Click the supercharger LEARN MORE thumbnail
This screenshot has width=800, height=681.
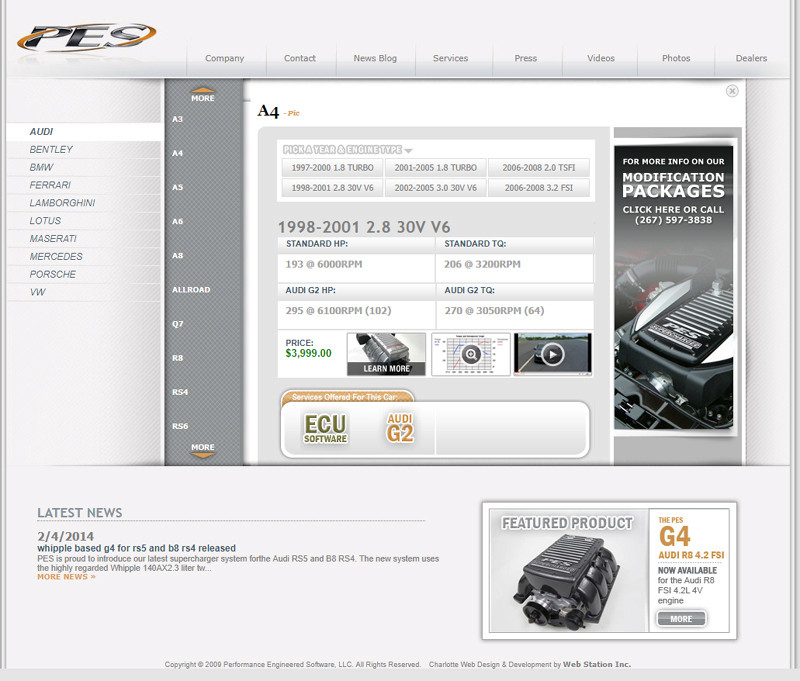pyautogui.click(x=386, y=354)
